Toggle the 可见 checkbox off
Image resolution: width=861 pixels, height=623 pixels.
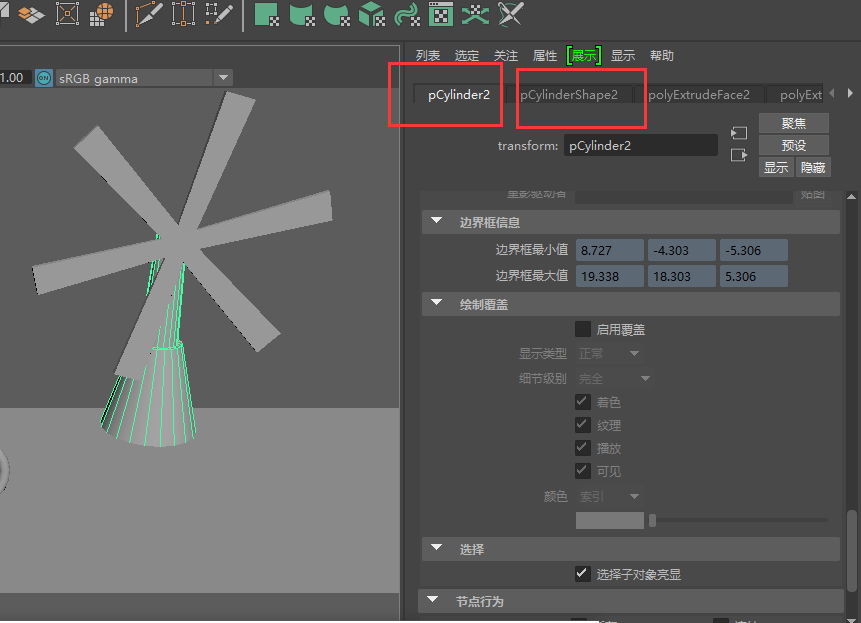pyautogui.click(x=583, y=470)
